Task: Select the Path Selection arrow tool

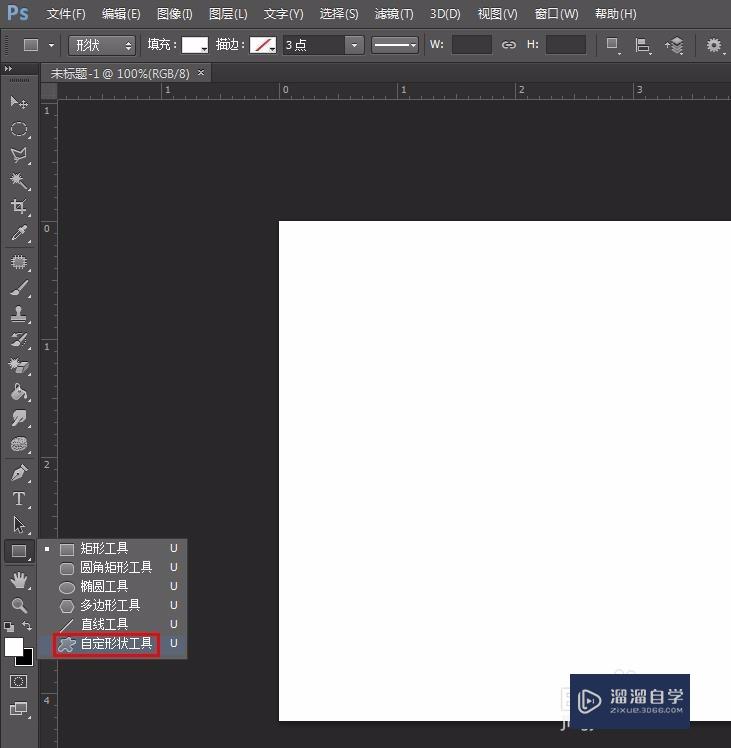Action: pyautogui.click(x=19, y=525)
